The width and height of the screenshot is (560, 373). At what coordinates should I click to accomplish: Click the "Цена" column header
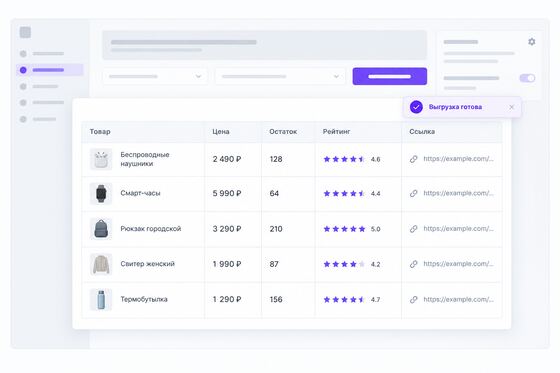(221, 131)
